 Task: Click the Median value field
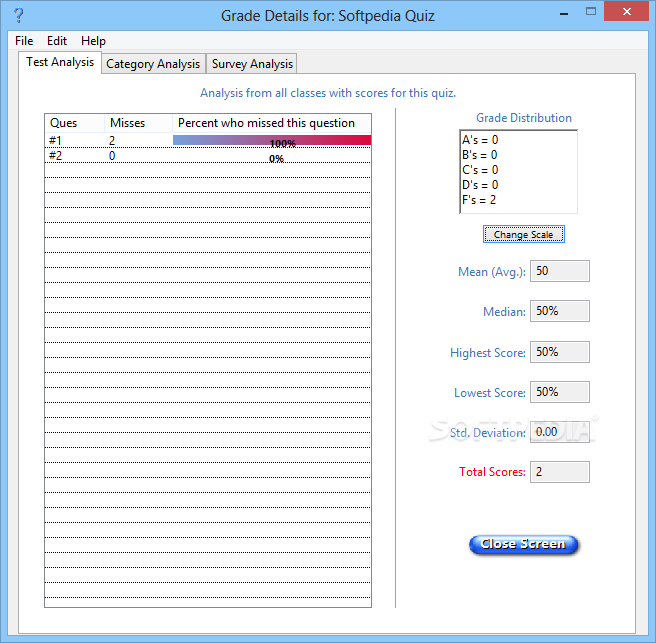pos(559,311)
